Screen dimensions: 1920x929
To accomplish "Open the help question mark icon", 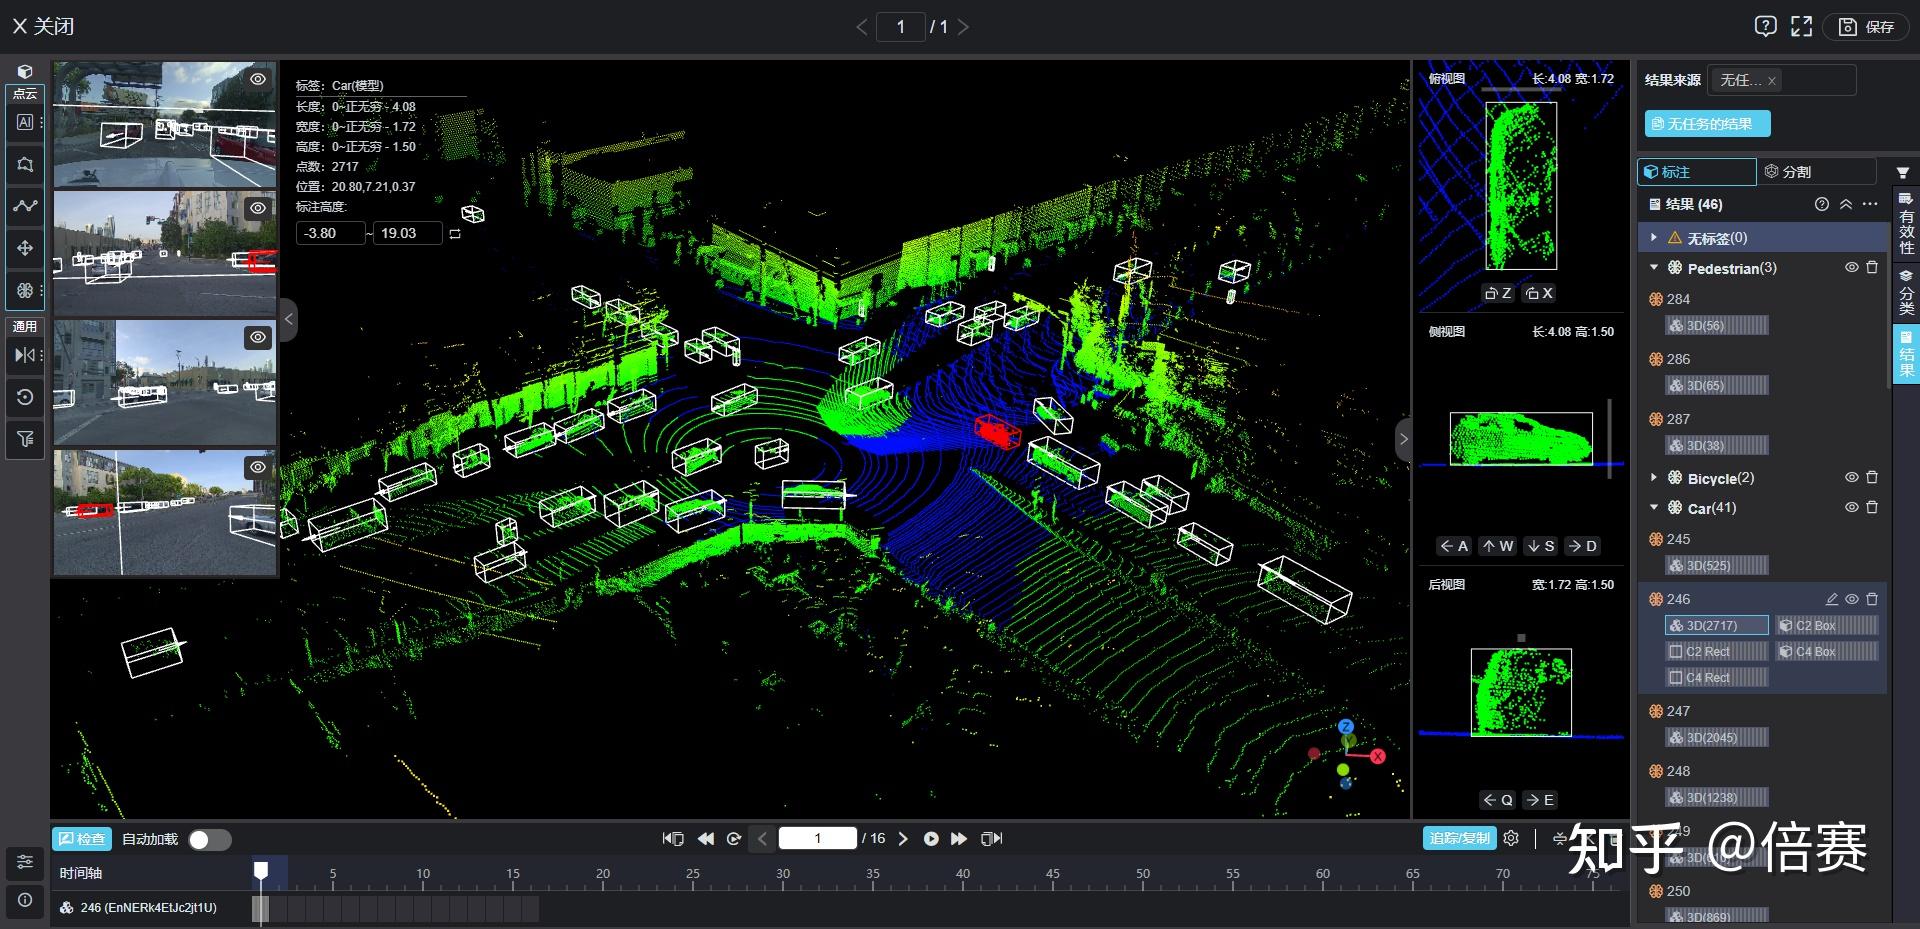I will tap(1765, 27).
